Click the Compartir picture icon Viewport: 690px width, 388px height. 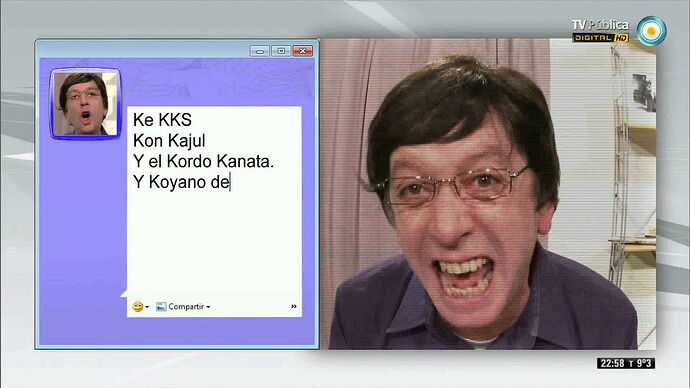click(x=161, y=307)
